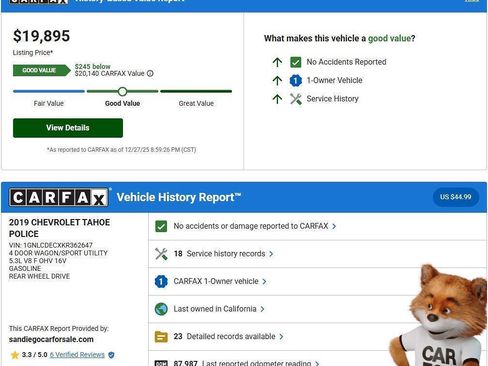Click the gold star rating icon

(x=15, y=355)
